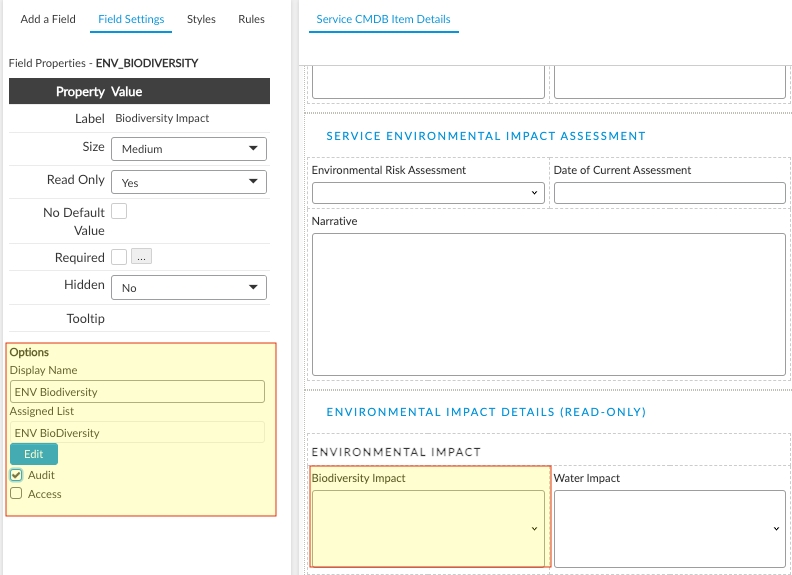Toggle the Audit checkbox

[16, 475]
